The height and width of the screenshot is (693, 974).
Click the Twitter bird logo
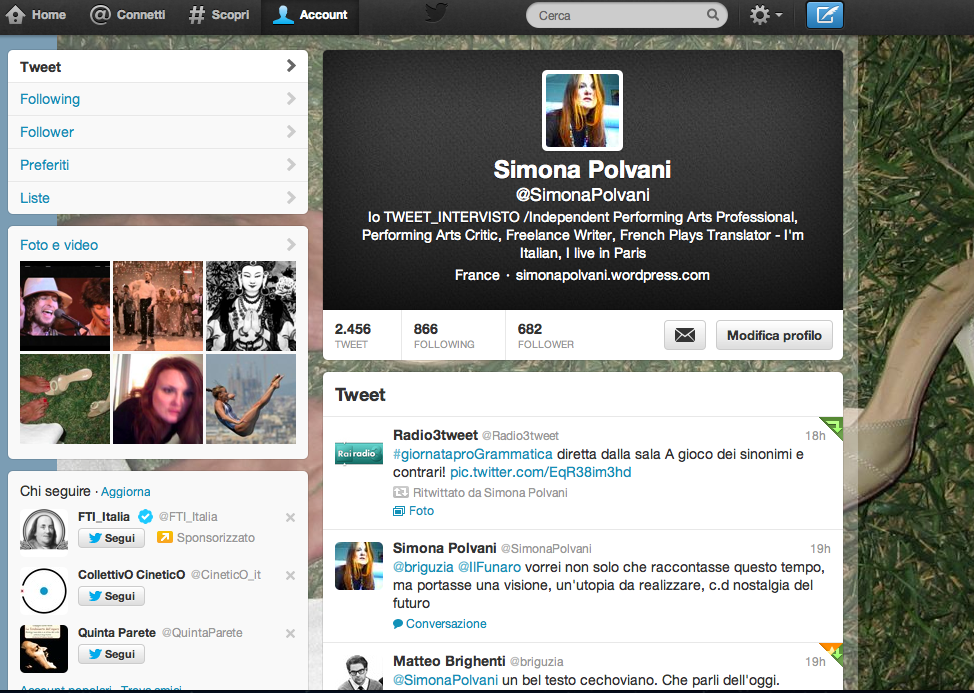tap(435, 13)
